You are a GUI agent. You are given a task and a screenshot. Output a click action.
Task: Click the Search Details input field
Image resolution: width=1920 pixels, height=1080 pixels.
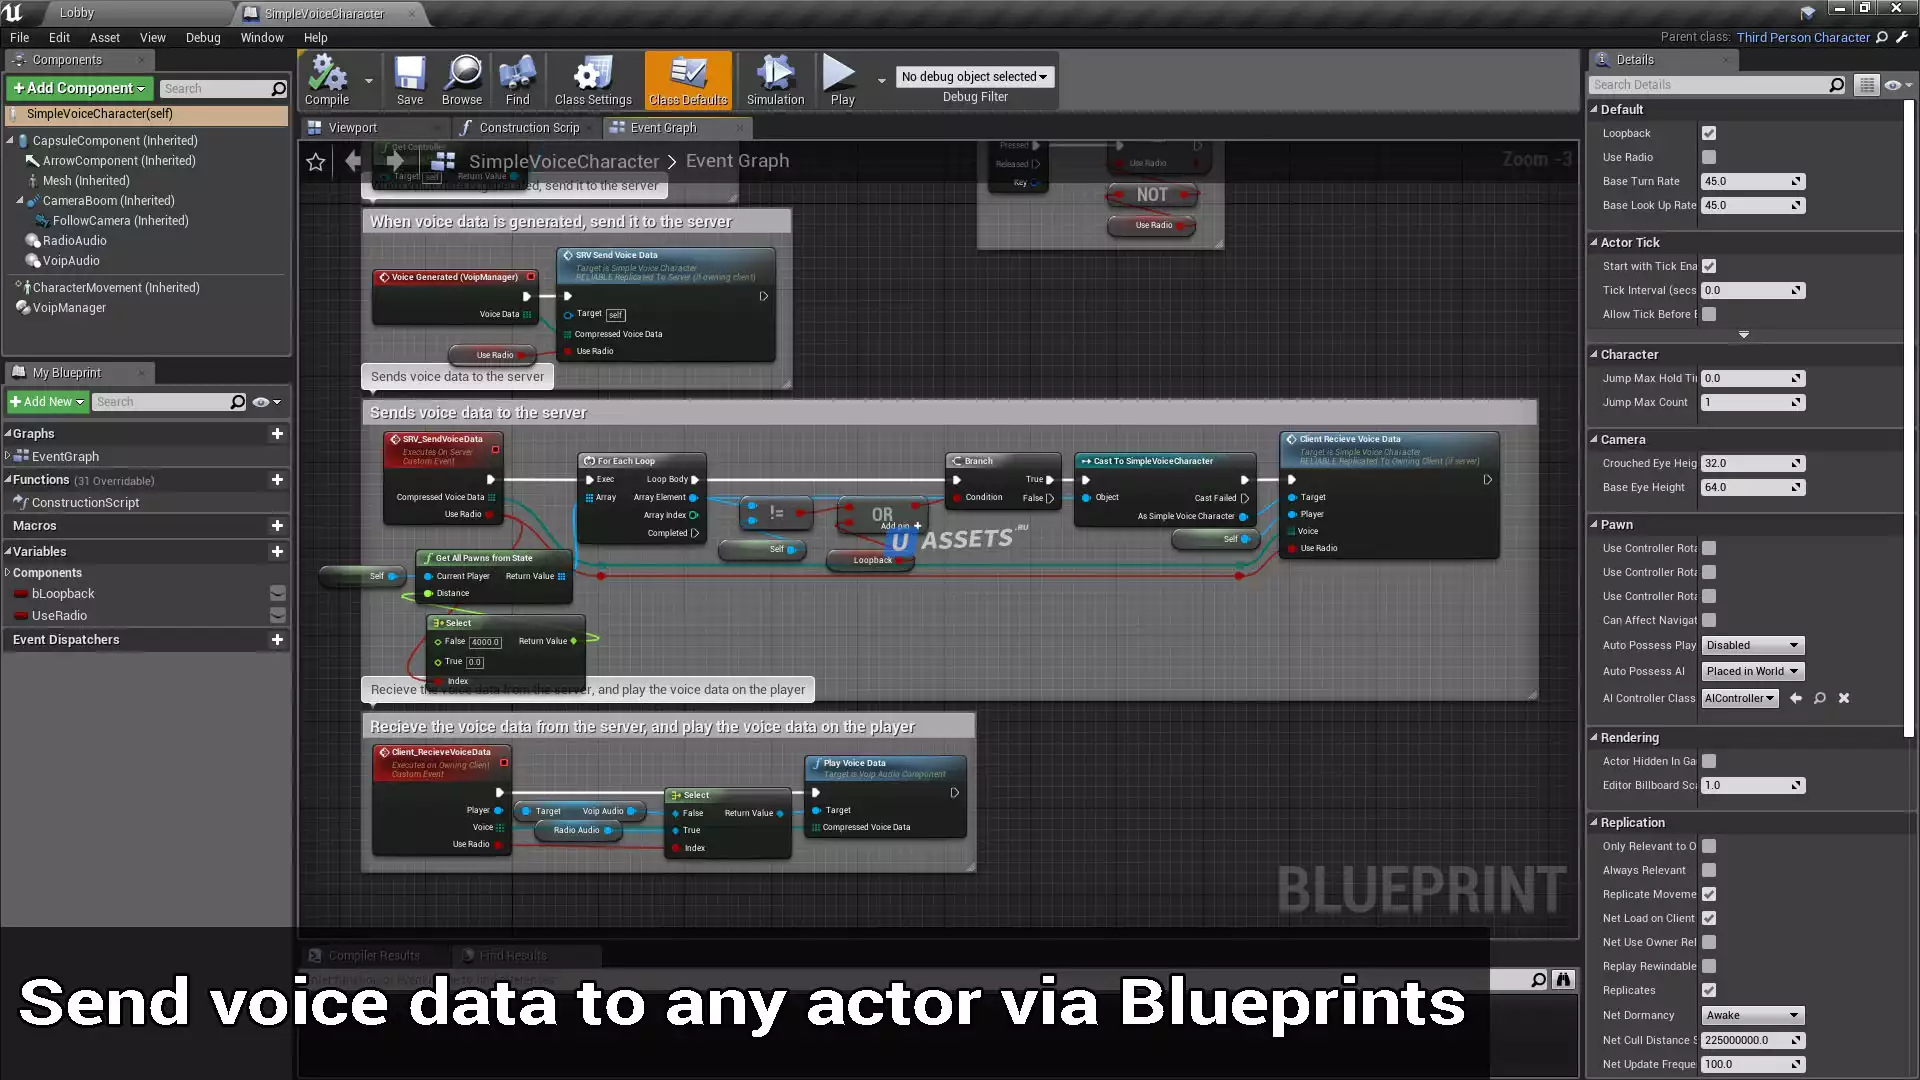(x=1708, y=85)
